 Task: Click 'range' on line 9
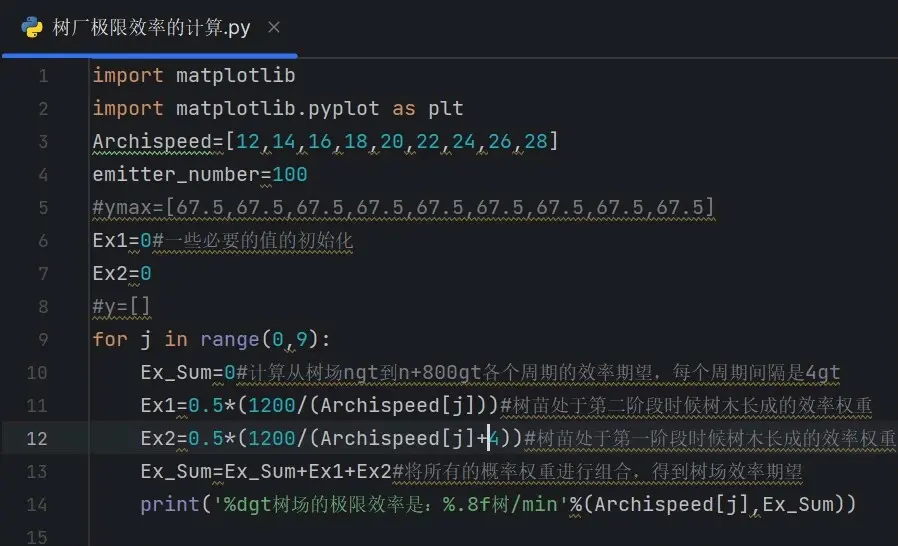click(x=230, y=340)
